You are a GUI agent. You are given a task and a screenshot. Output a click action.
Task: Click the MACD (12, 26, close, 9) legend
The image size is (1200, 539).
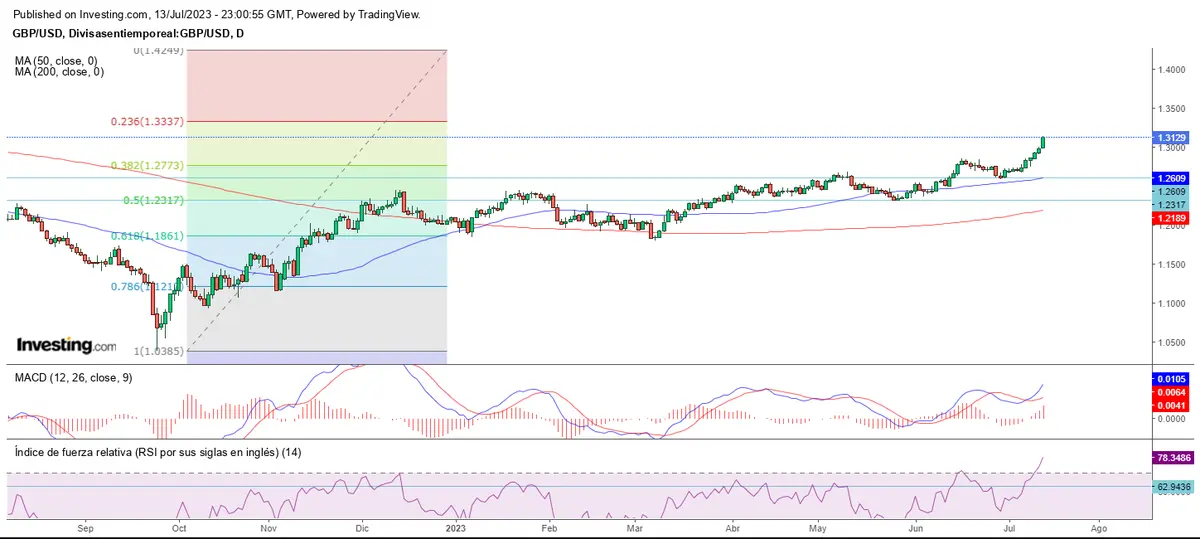click(73, 378)
